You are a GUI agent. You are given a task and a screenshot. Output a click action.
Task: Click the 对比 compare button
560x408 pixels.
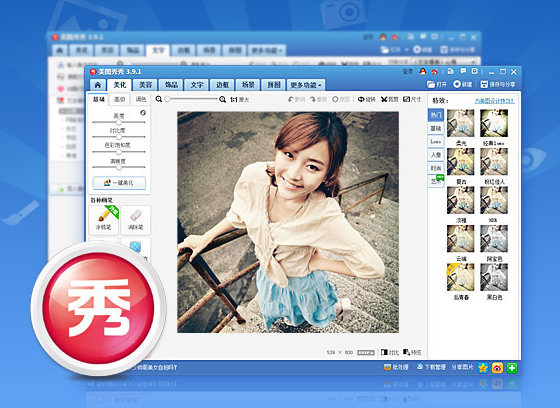click(x=390, y=352)
